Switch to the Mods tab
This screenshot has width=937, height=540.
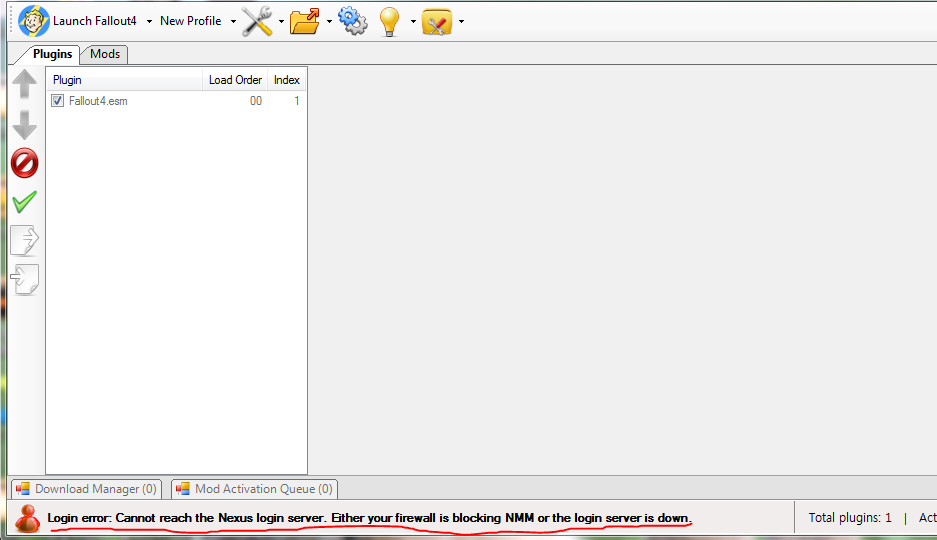pos(105,54)
